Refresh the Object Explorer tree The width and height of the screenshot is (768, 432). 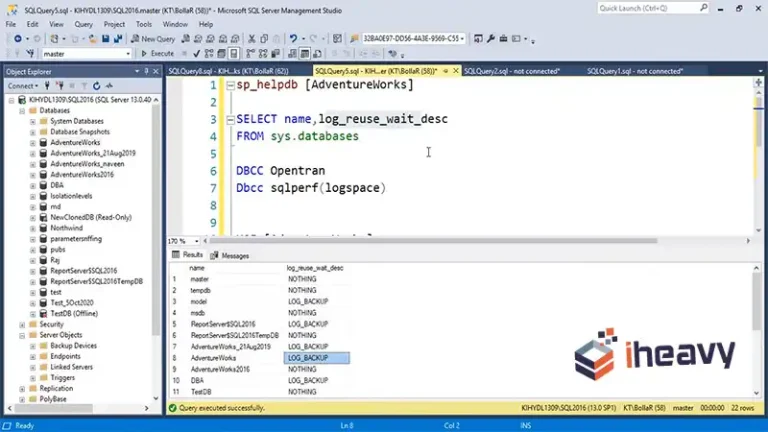96,86
